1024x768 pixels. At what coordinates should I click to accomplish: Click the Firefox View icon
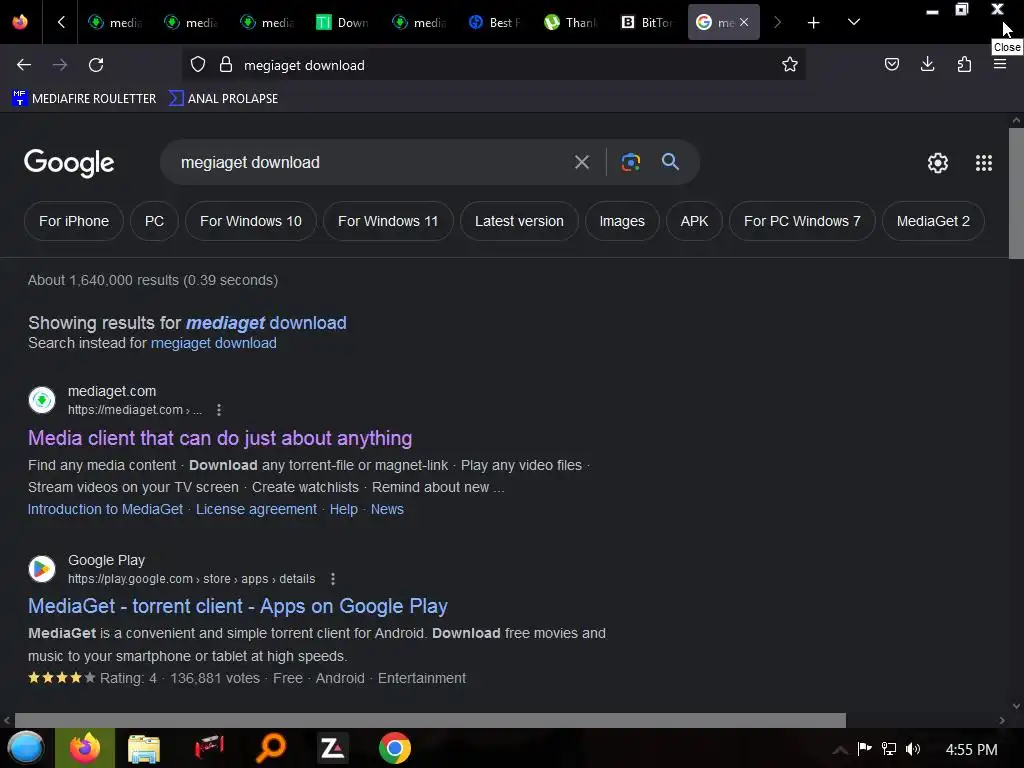pyautogui.click(x=20, y=22)
